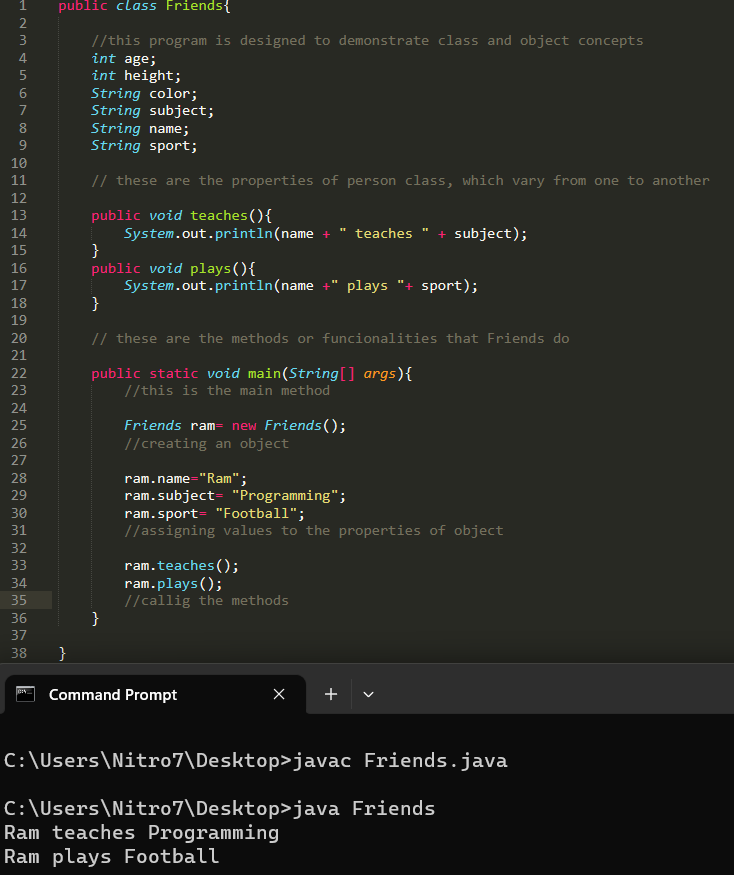Click 'javac Friends.java' command in terminal

pyautogui.click(x=400, y=761)
